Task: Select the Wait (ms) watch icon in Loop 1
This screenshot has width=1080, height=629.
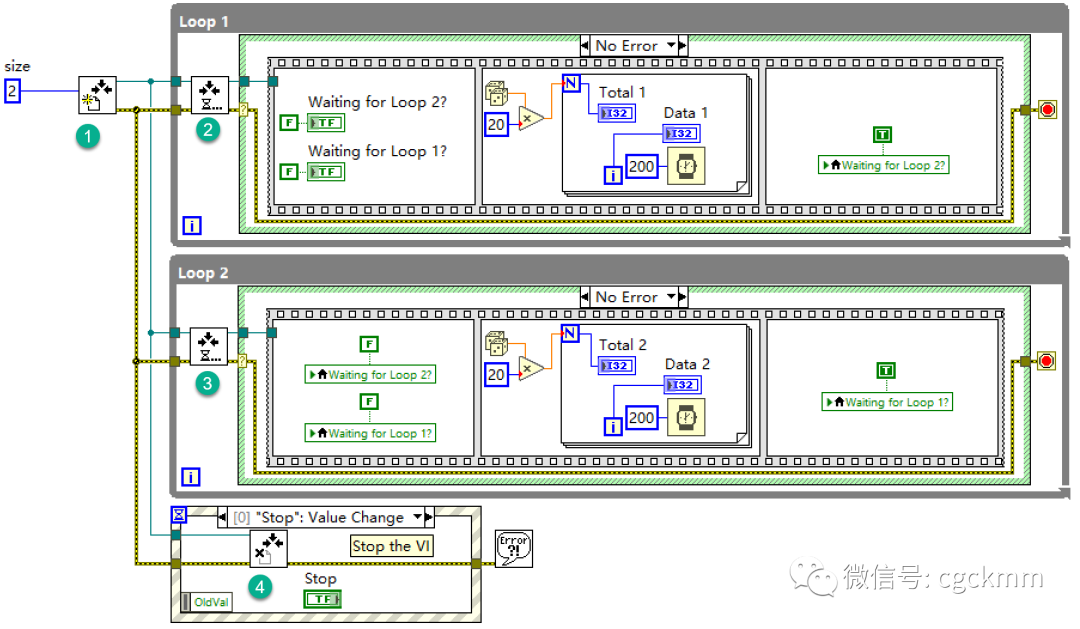Action: click(686, 166)
